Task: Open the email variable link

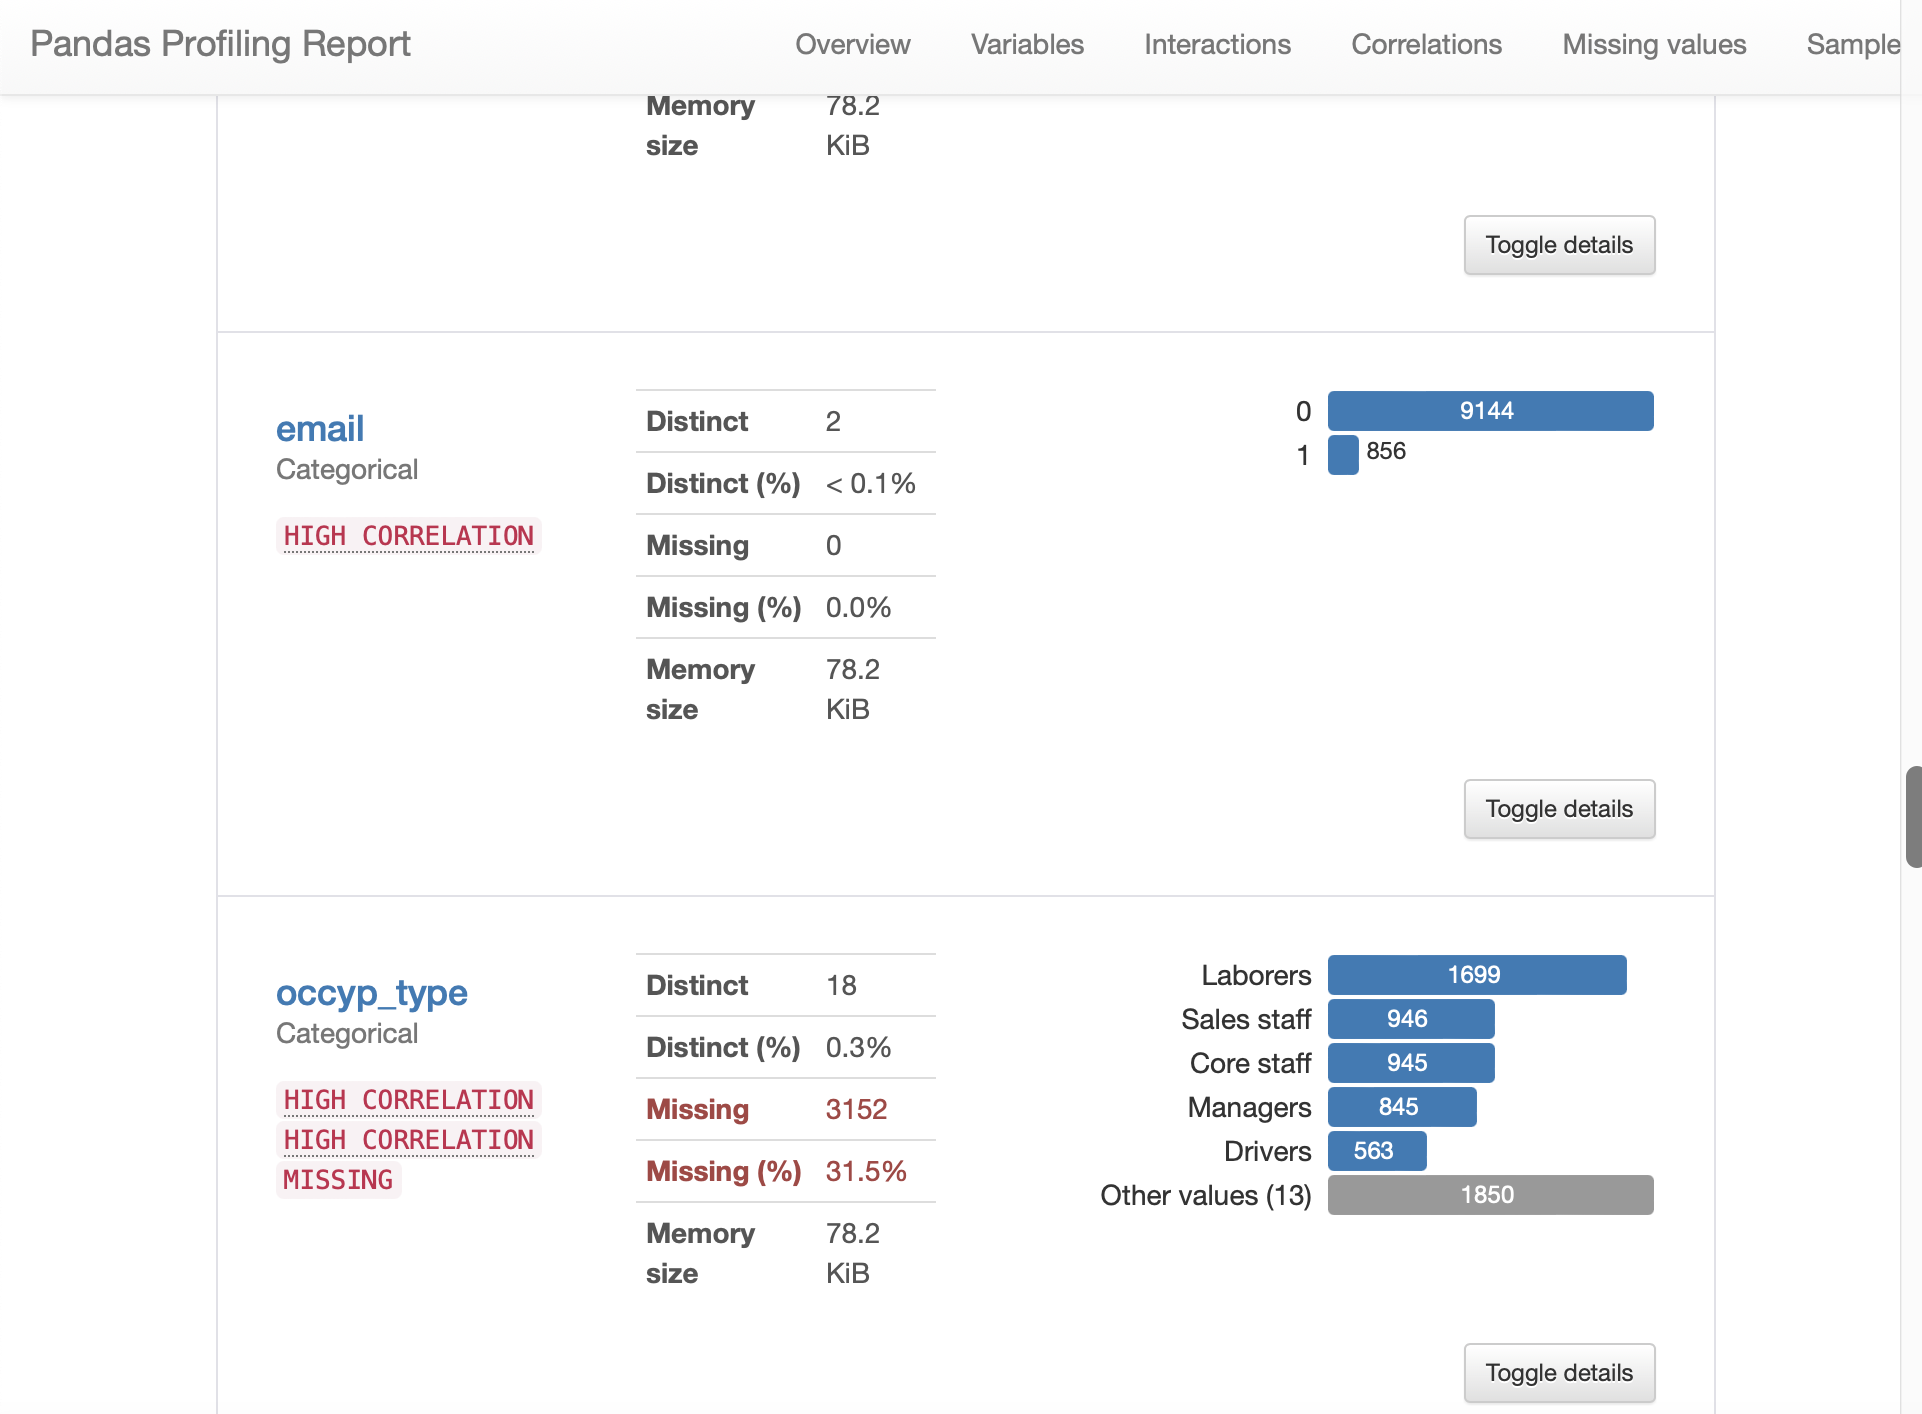Action: (319, 429)
